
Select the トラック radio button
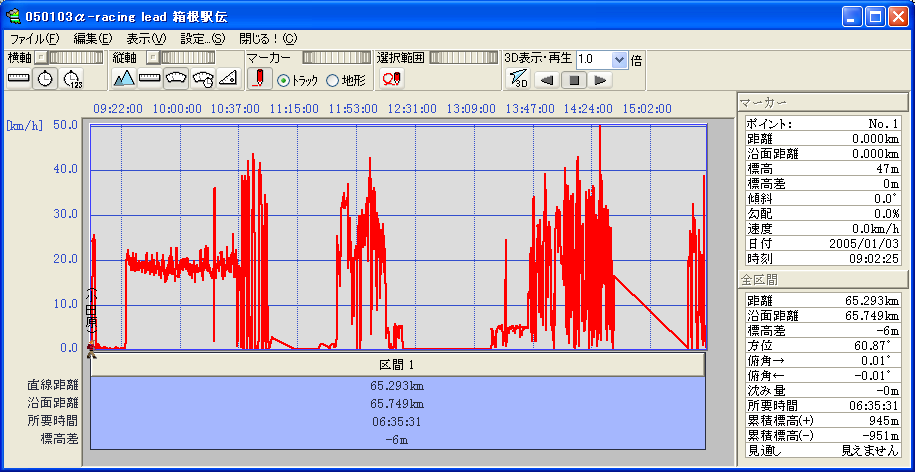[283, 80]
